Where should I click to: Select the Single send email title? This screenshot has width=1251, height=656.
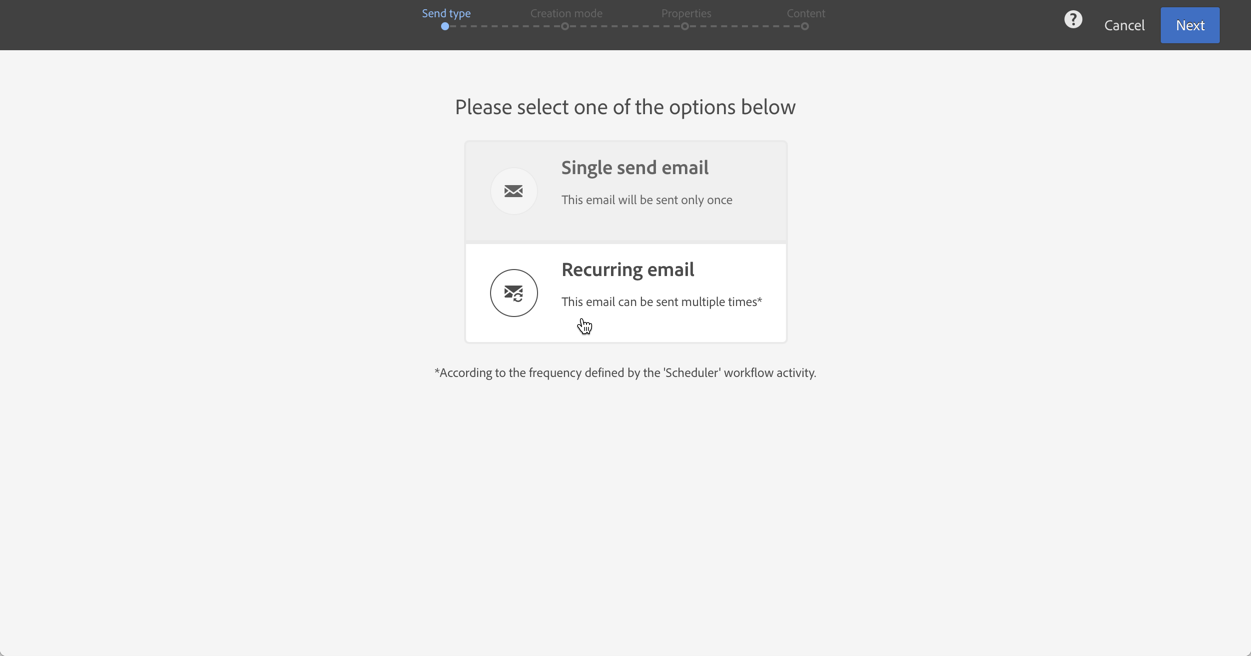(635, 167)
